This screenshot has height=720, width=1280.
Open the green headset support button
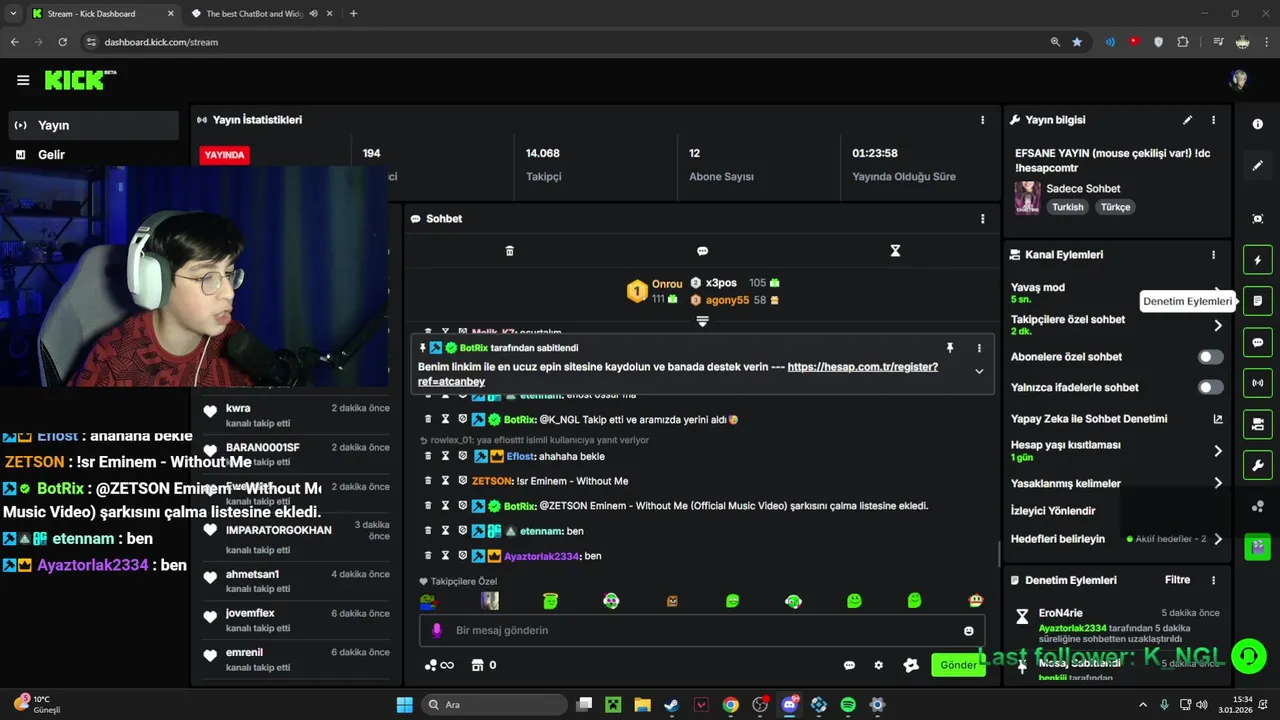(1248, 656)
